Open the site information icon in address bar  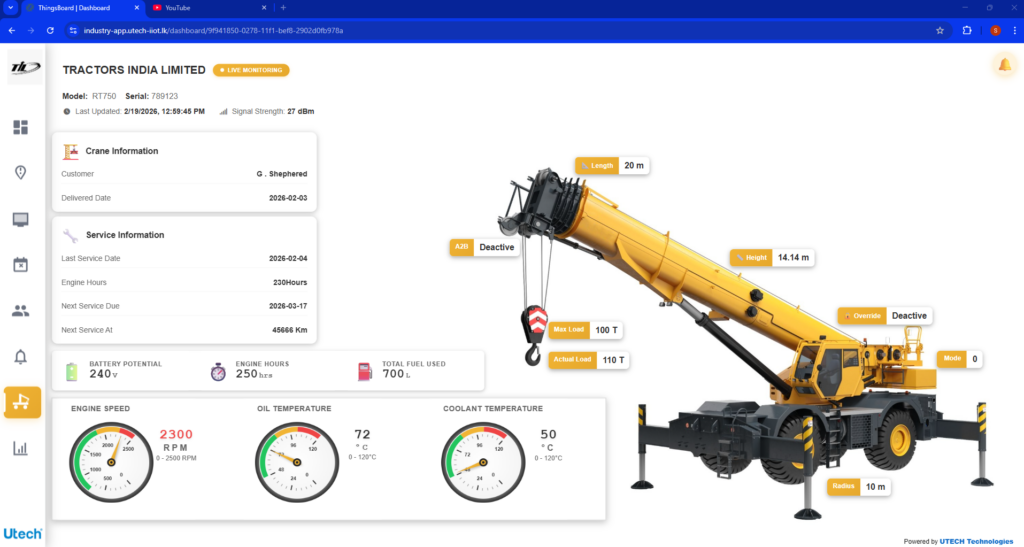point(73,31)
